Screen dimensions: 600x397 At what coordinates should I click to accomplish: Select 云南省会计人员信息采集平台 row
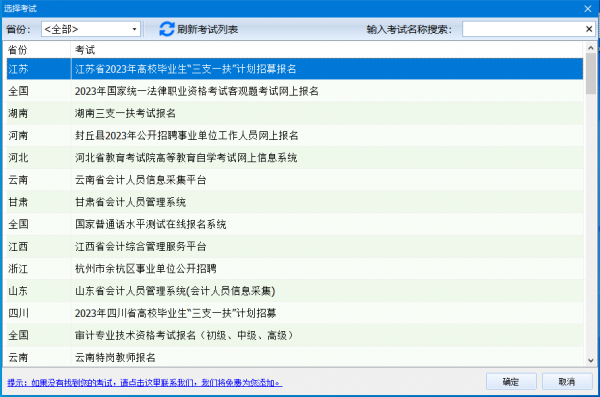(x=295, y=180)
